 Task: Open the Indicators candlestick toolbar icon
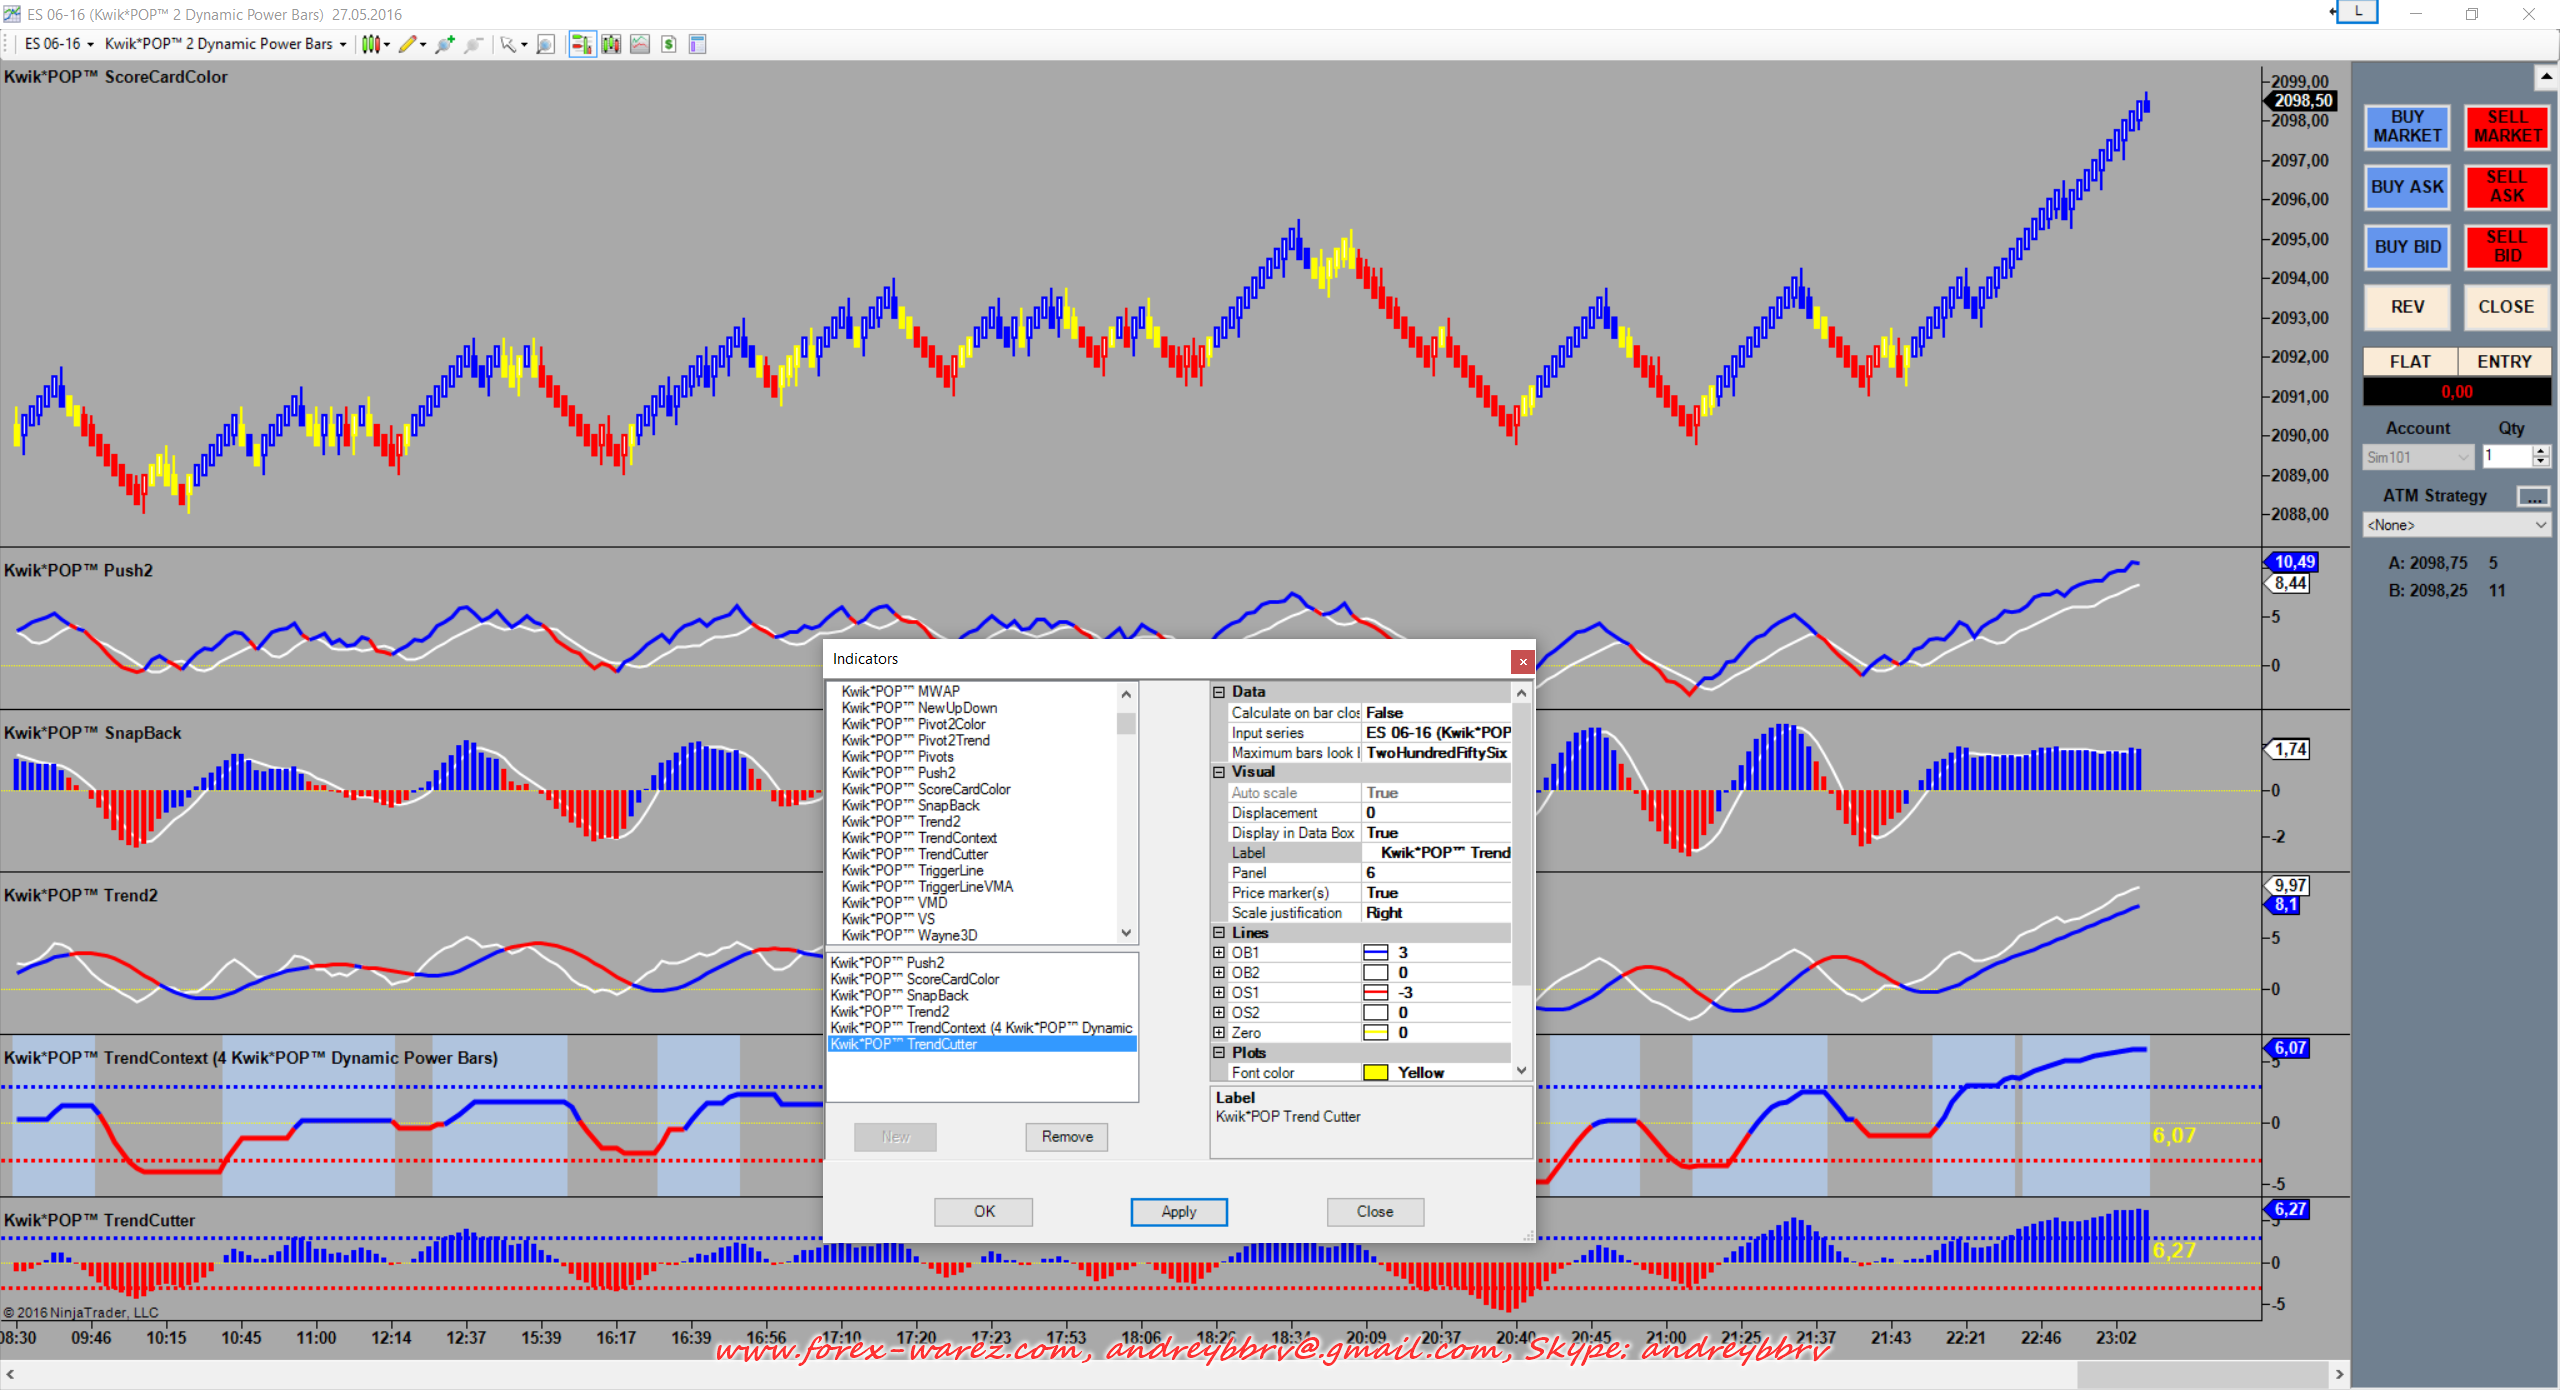click(611, 44)
